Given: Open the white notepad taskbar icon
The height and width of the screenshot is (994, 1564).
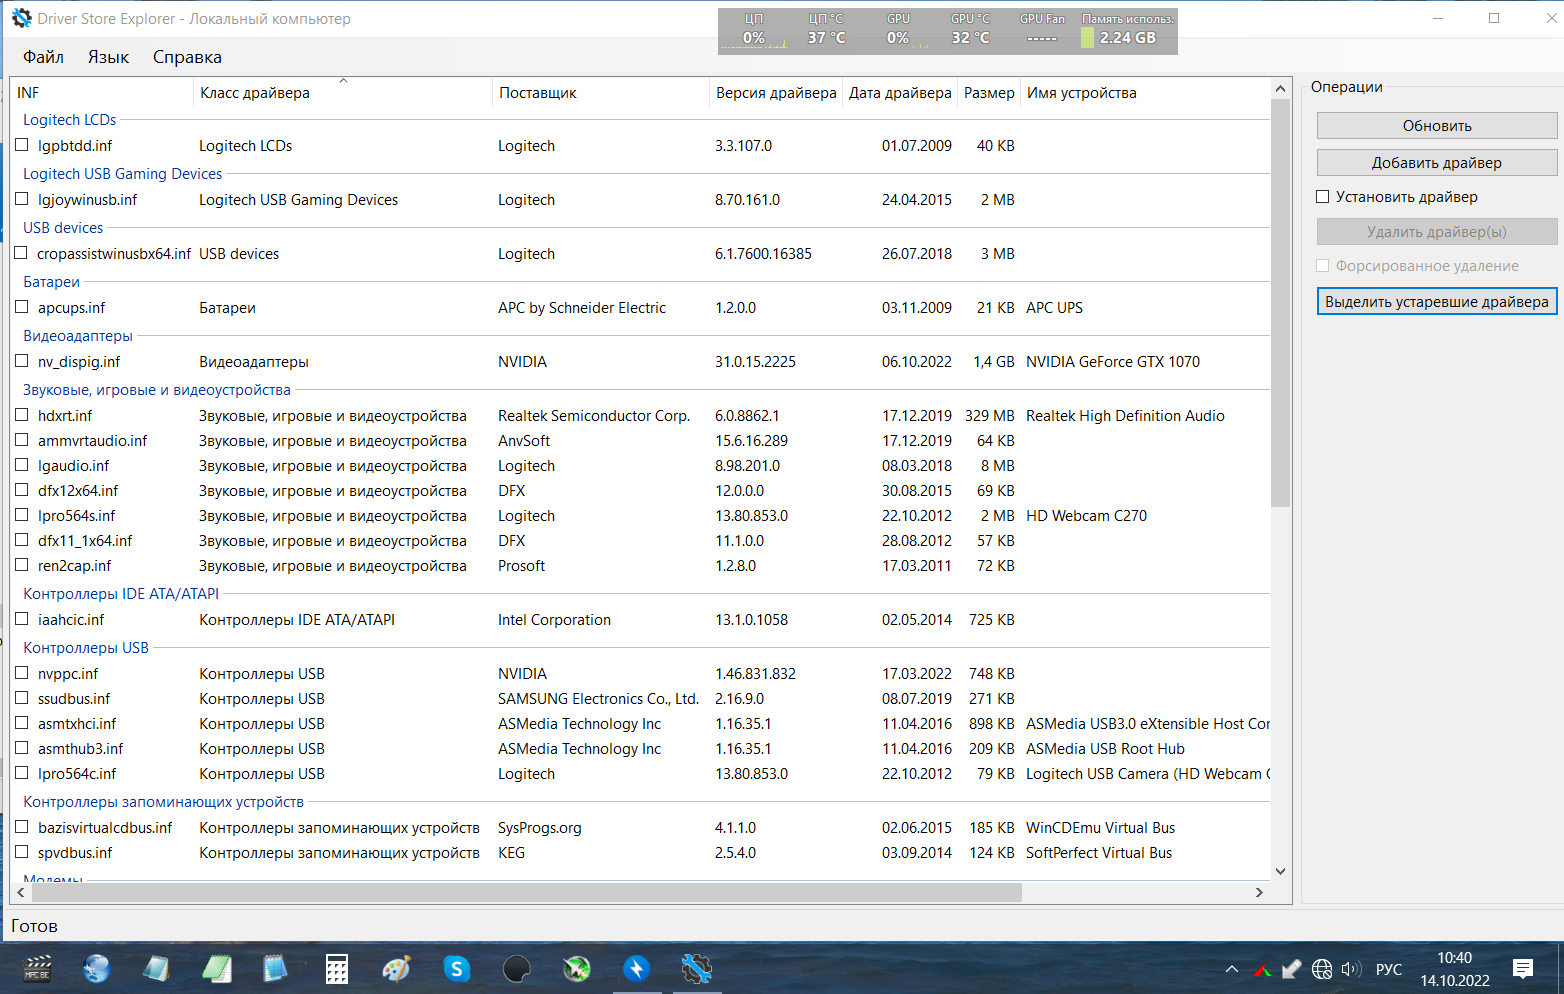Looking at the screenshot, I should click(157, 968).
